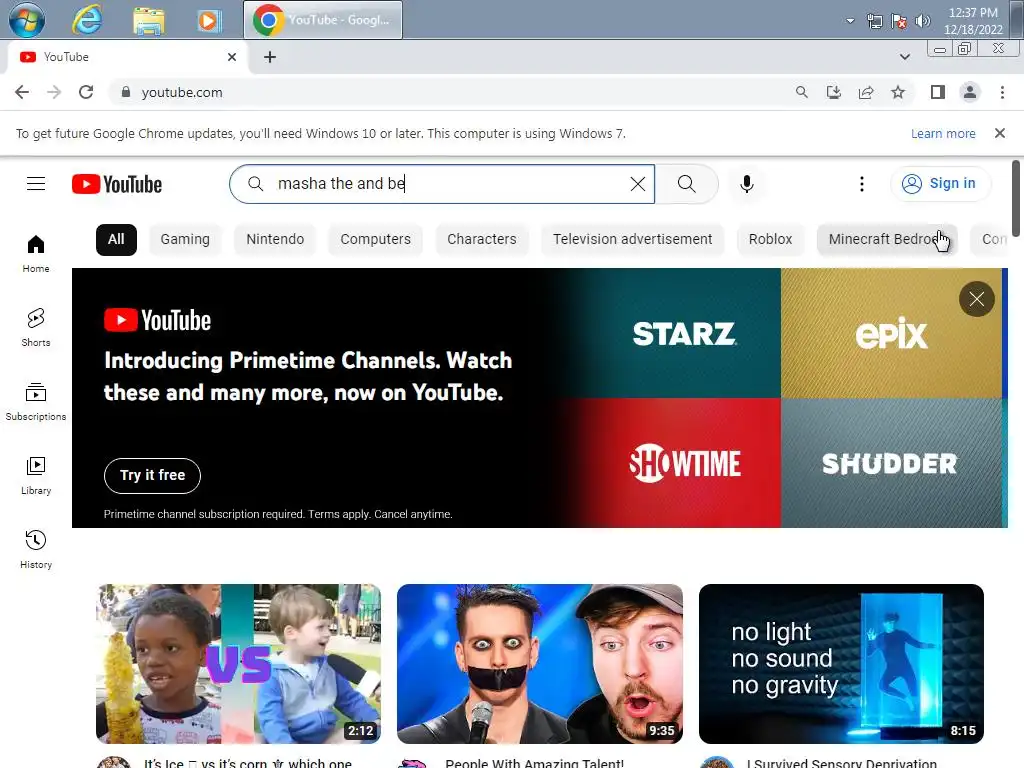Click the install app icon in address bar

pos(834,92)
